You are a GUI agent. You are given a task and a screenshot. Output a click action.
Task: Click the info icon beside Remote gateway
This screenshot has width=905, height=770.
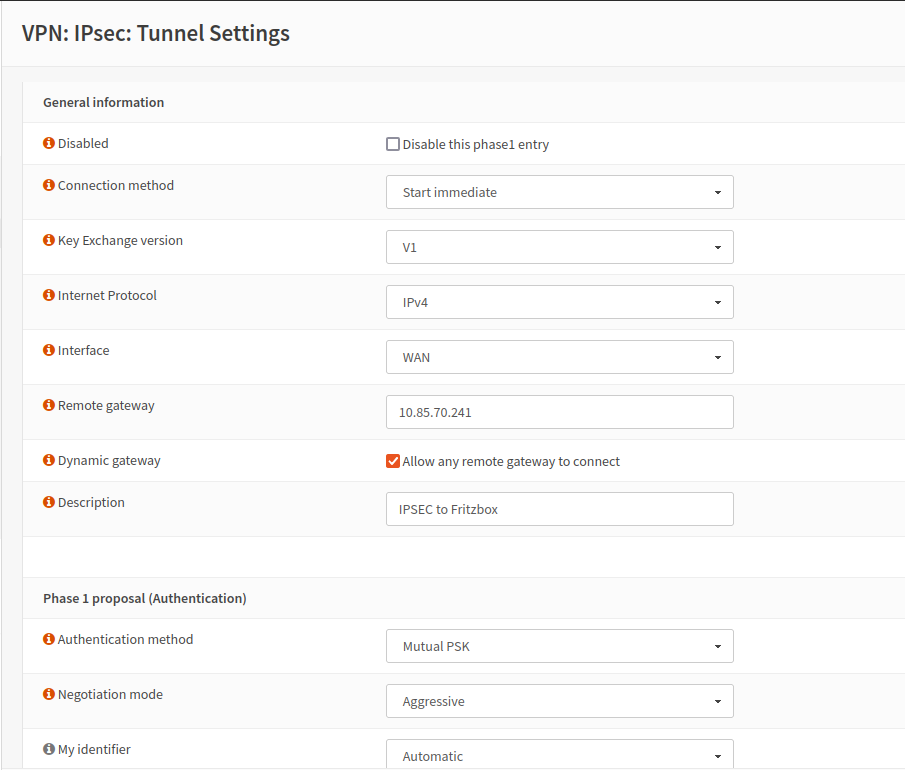(x=48, y=405)
